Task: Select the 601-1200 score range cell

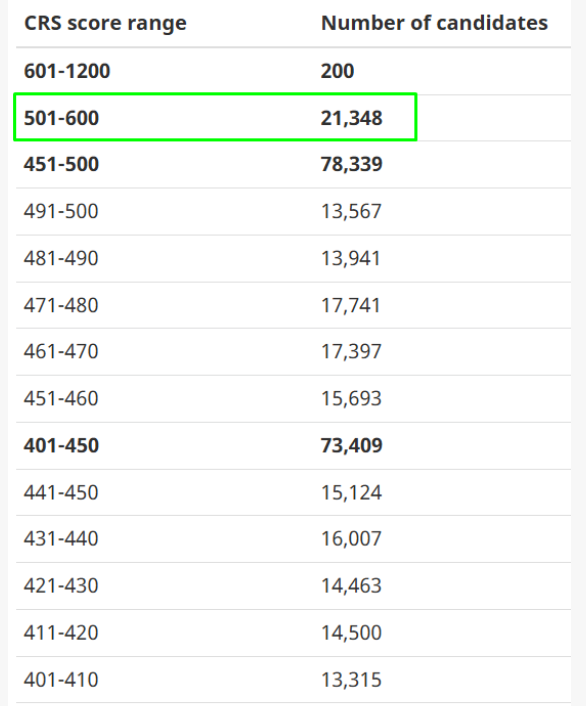Action: 67,71
